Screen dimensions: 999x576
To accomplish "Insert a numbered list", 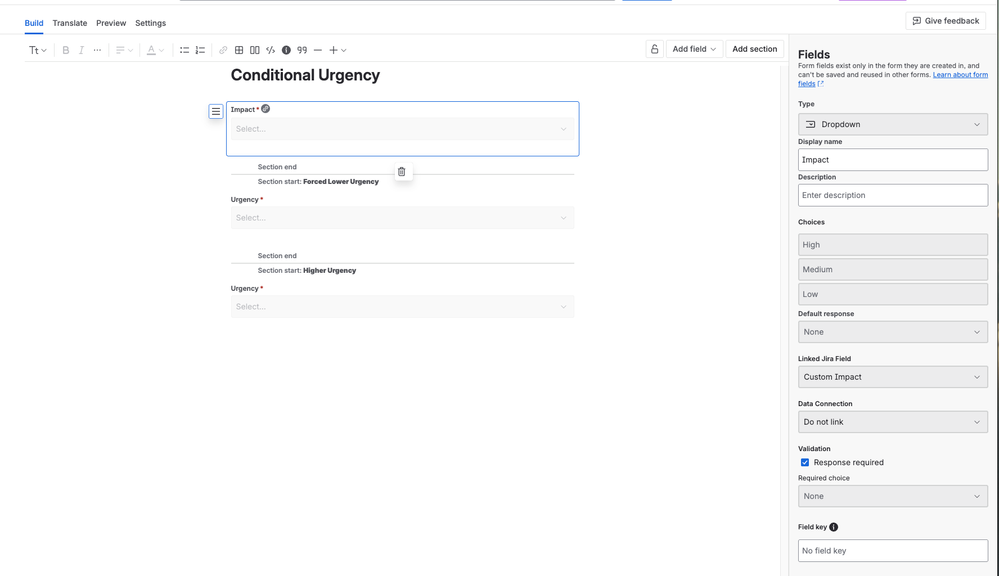I will 200,50.
